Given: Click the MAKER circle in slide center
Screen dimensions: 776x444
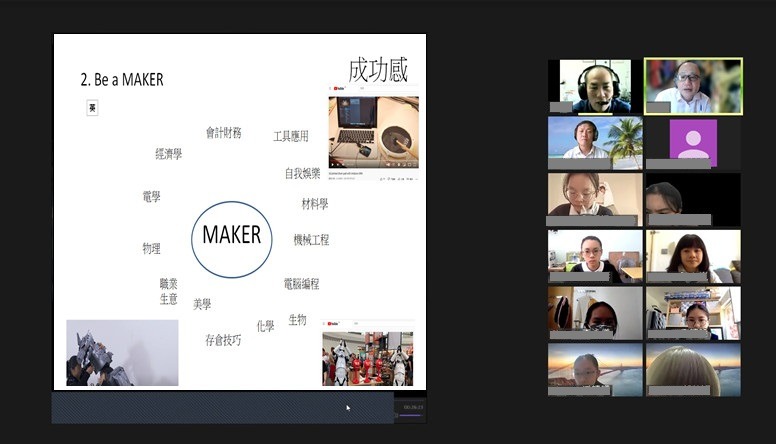Looking at the screenshot, I should (x=231, y=236).
